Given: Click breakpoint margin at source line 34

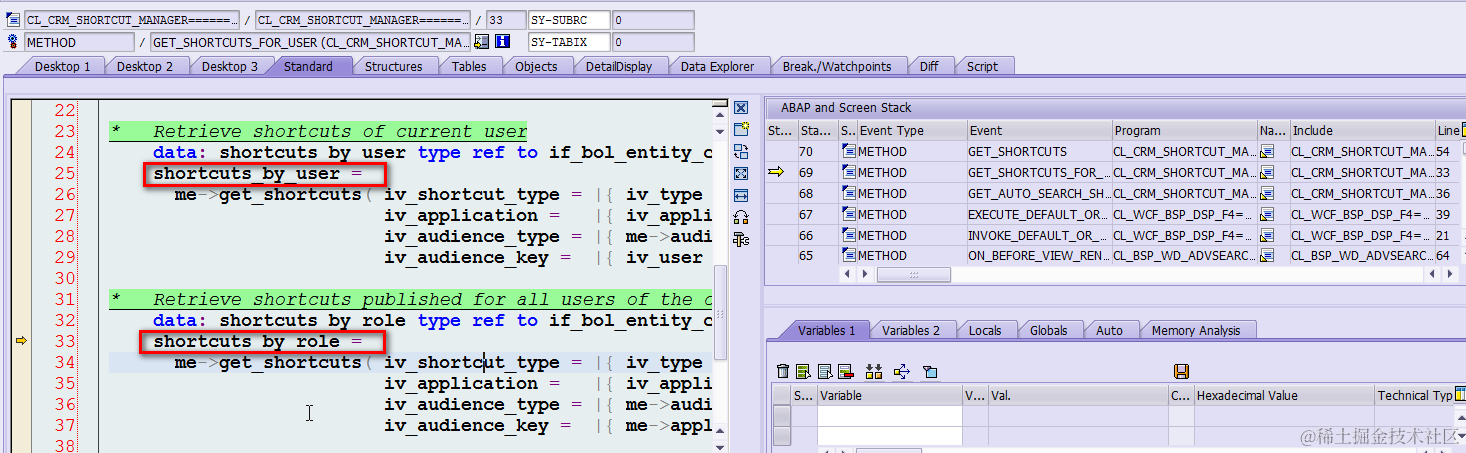Looking at the screenshot, I should click(21, 362).
